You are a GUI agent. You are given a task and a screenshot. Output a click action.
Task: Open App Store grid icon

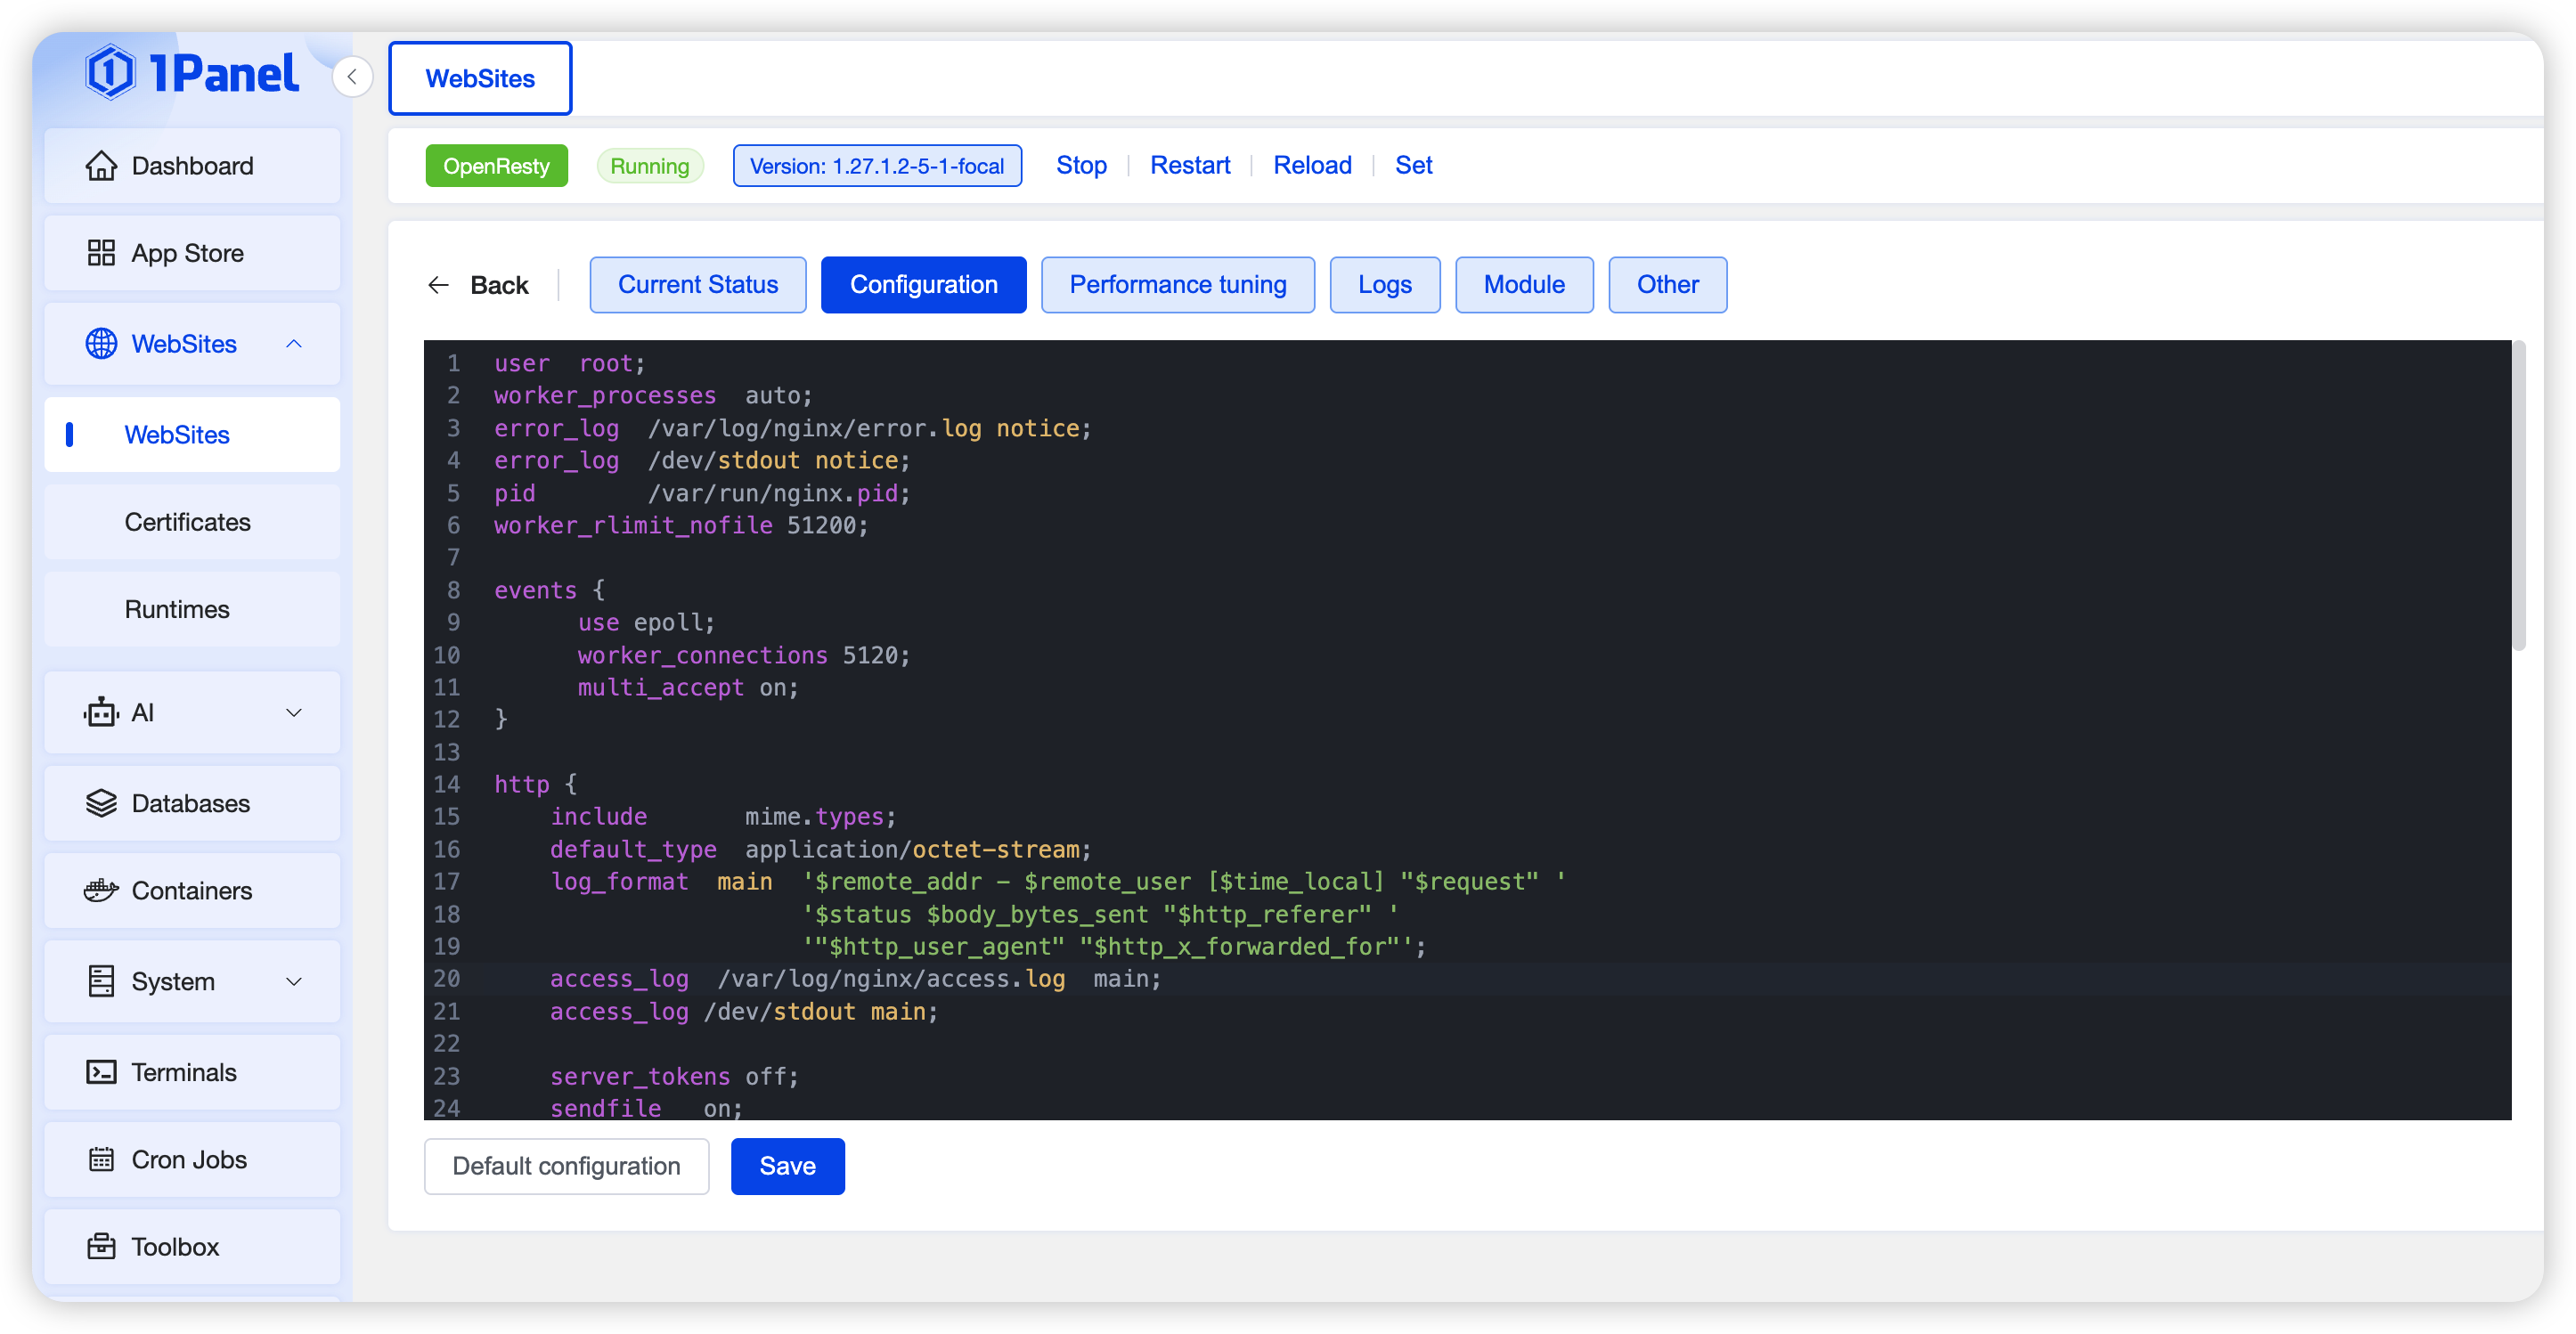pyautogui.click(x=101, y=253)
